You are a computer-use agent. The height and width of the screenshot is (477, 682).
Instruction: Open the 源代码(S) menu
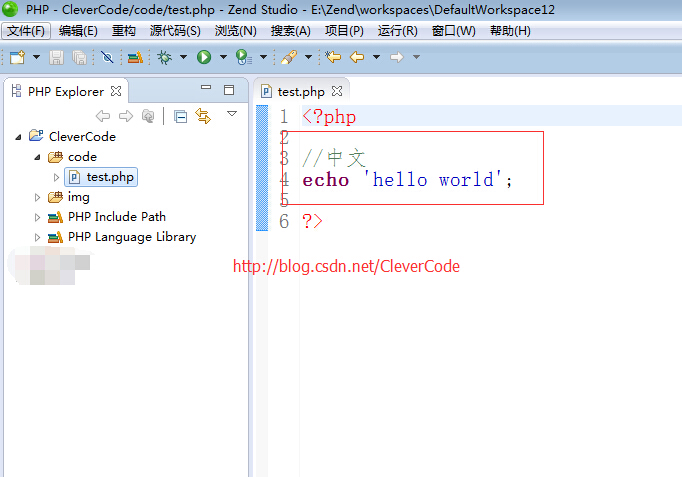pyautogui.click(x=175, y=31)
